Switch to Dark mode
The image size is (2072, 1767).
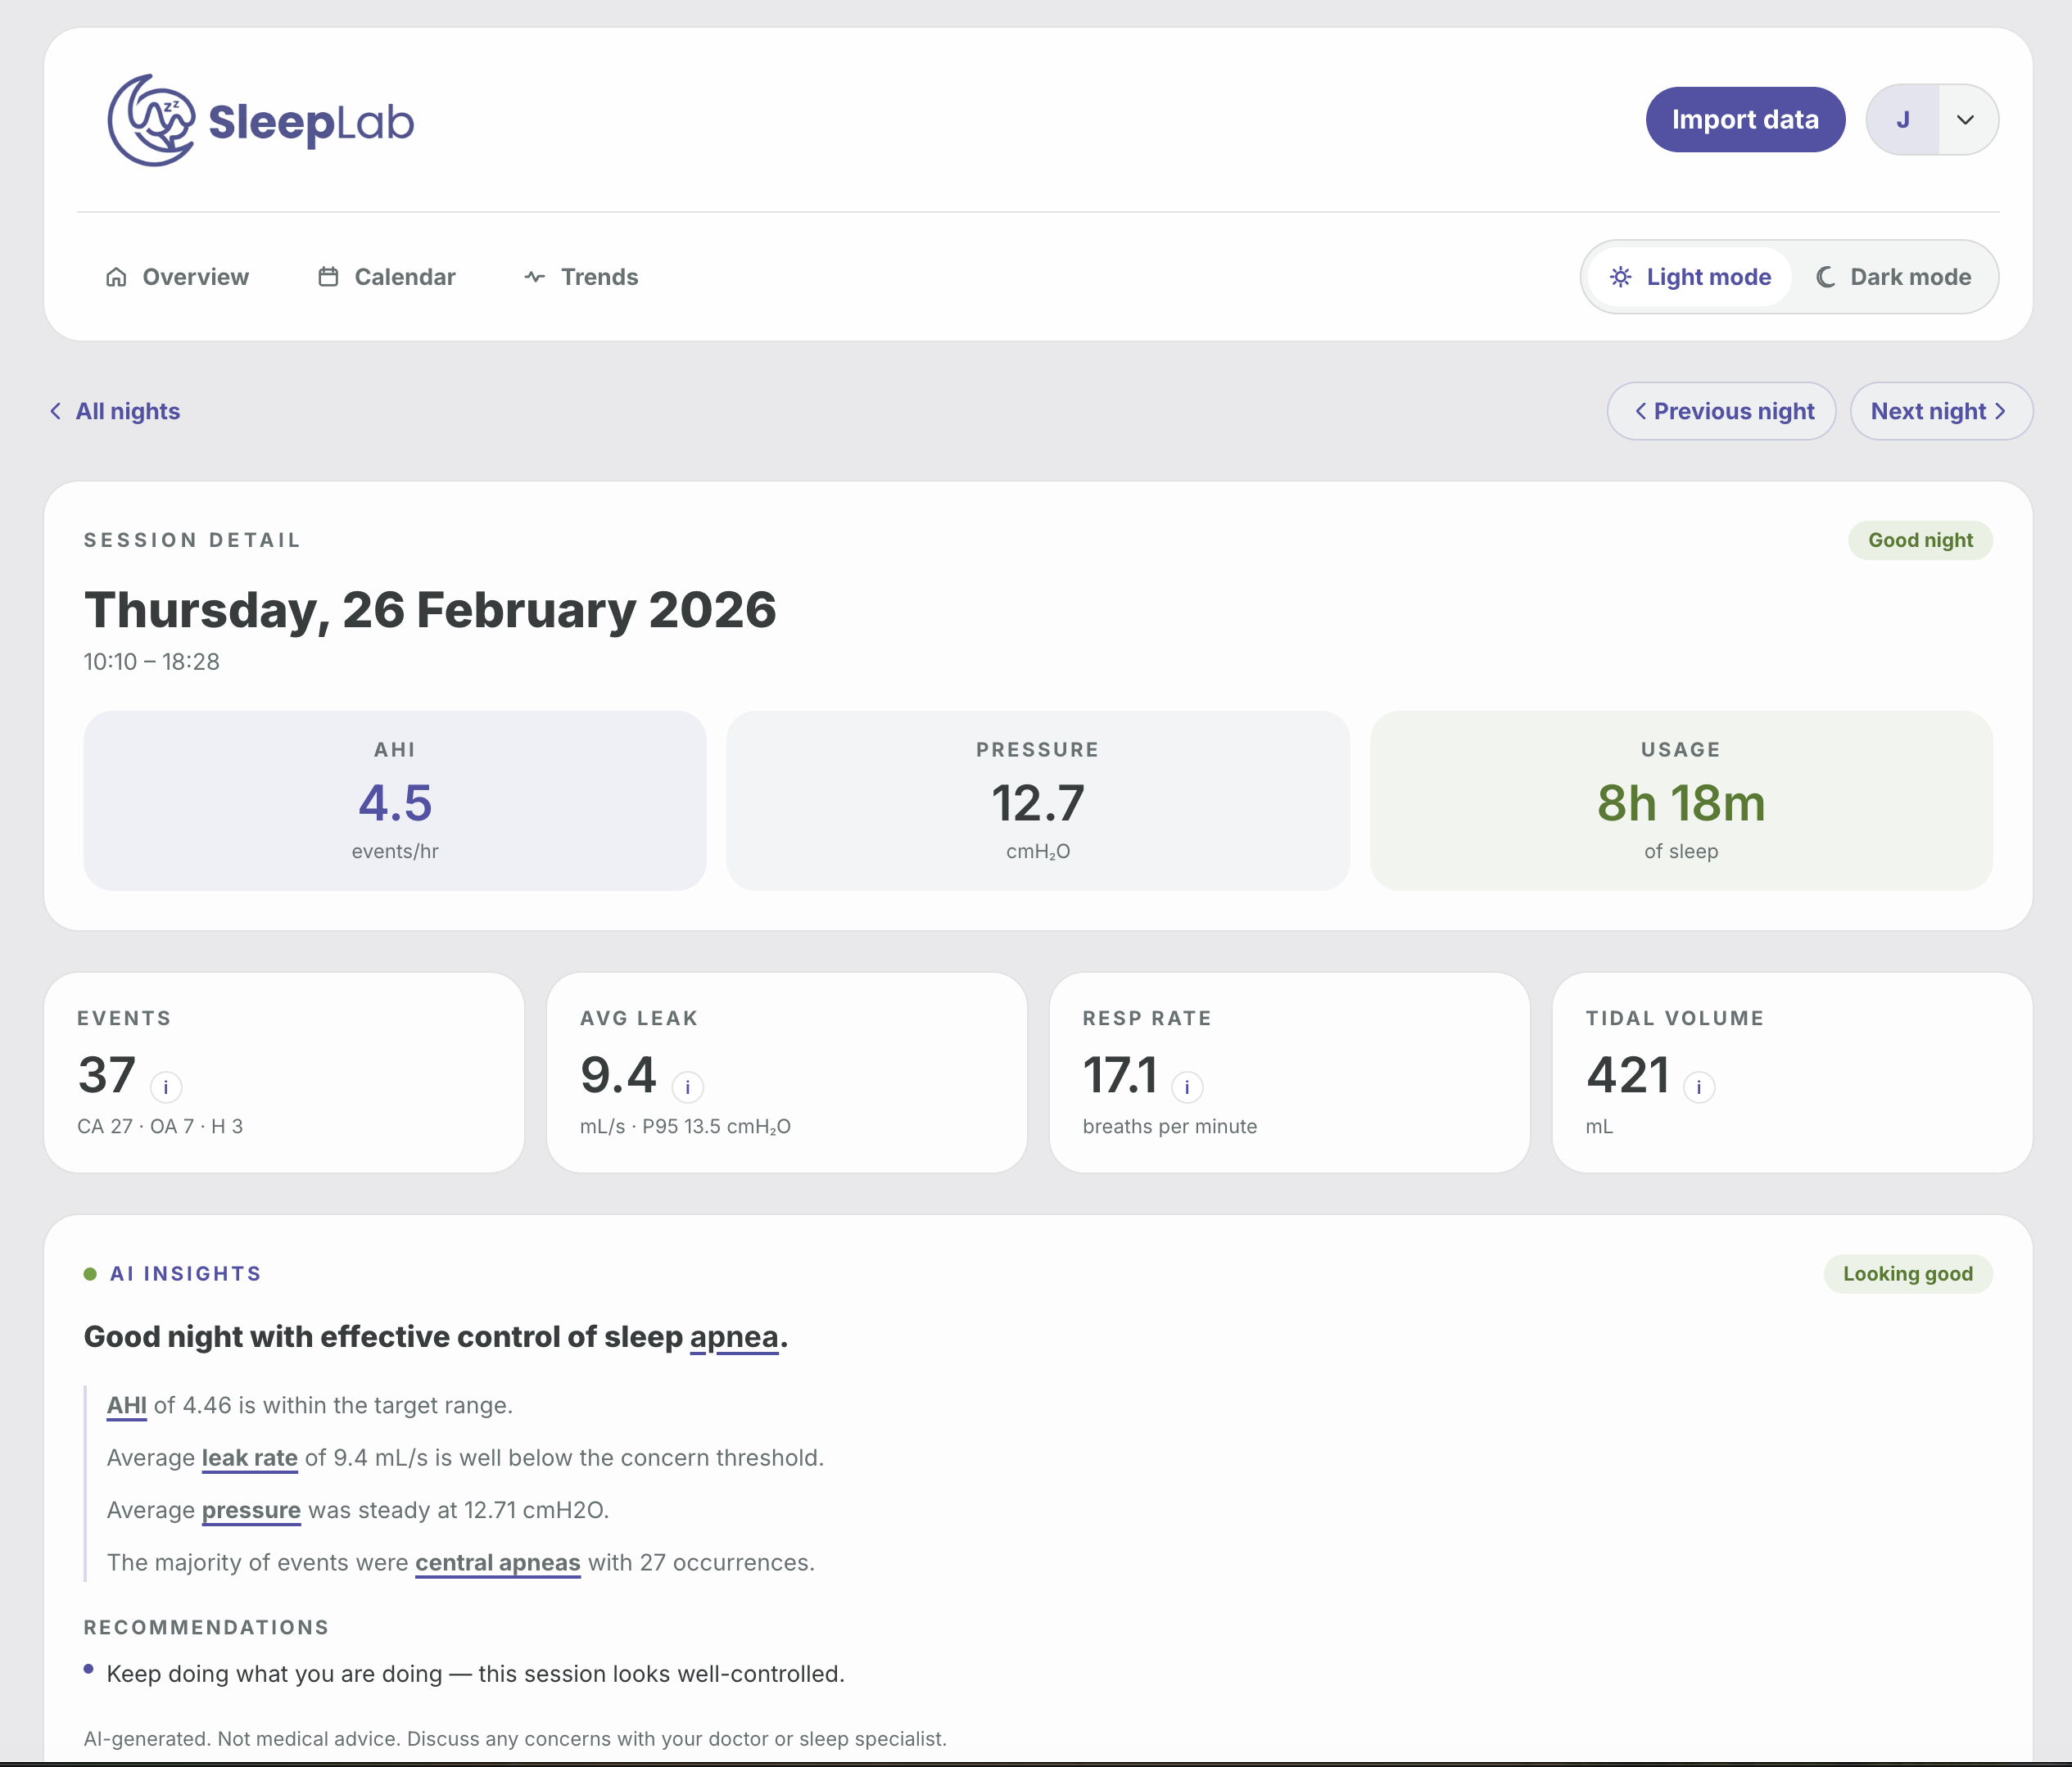pos(1894,277)
